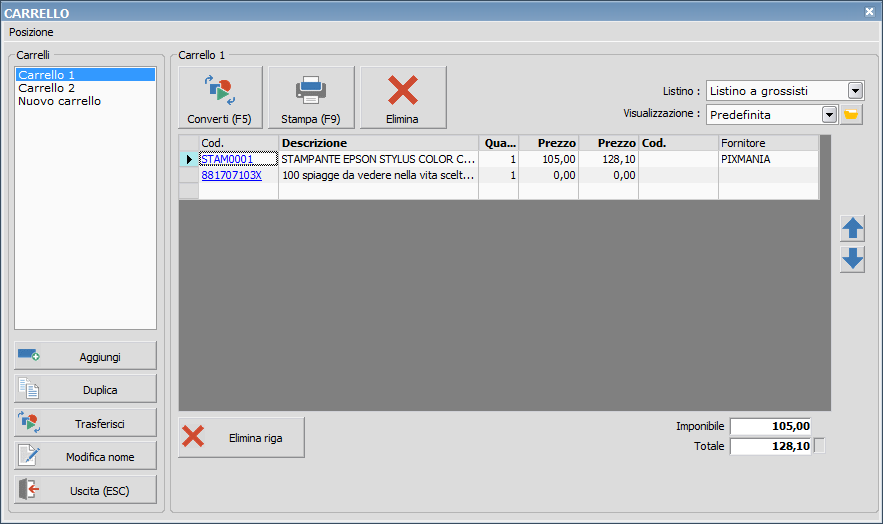This screenshot has width=883, height=524.
Task: Rename the cart with Modifica nome
Action: 85,456
